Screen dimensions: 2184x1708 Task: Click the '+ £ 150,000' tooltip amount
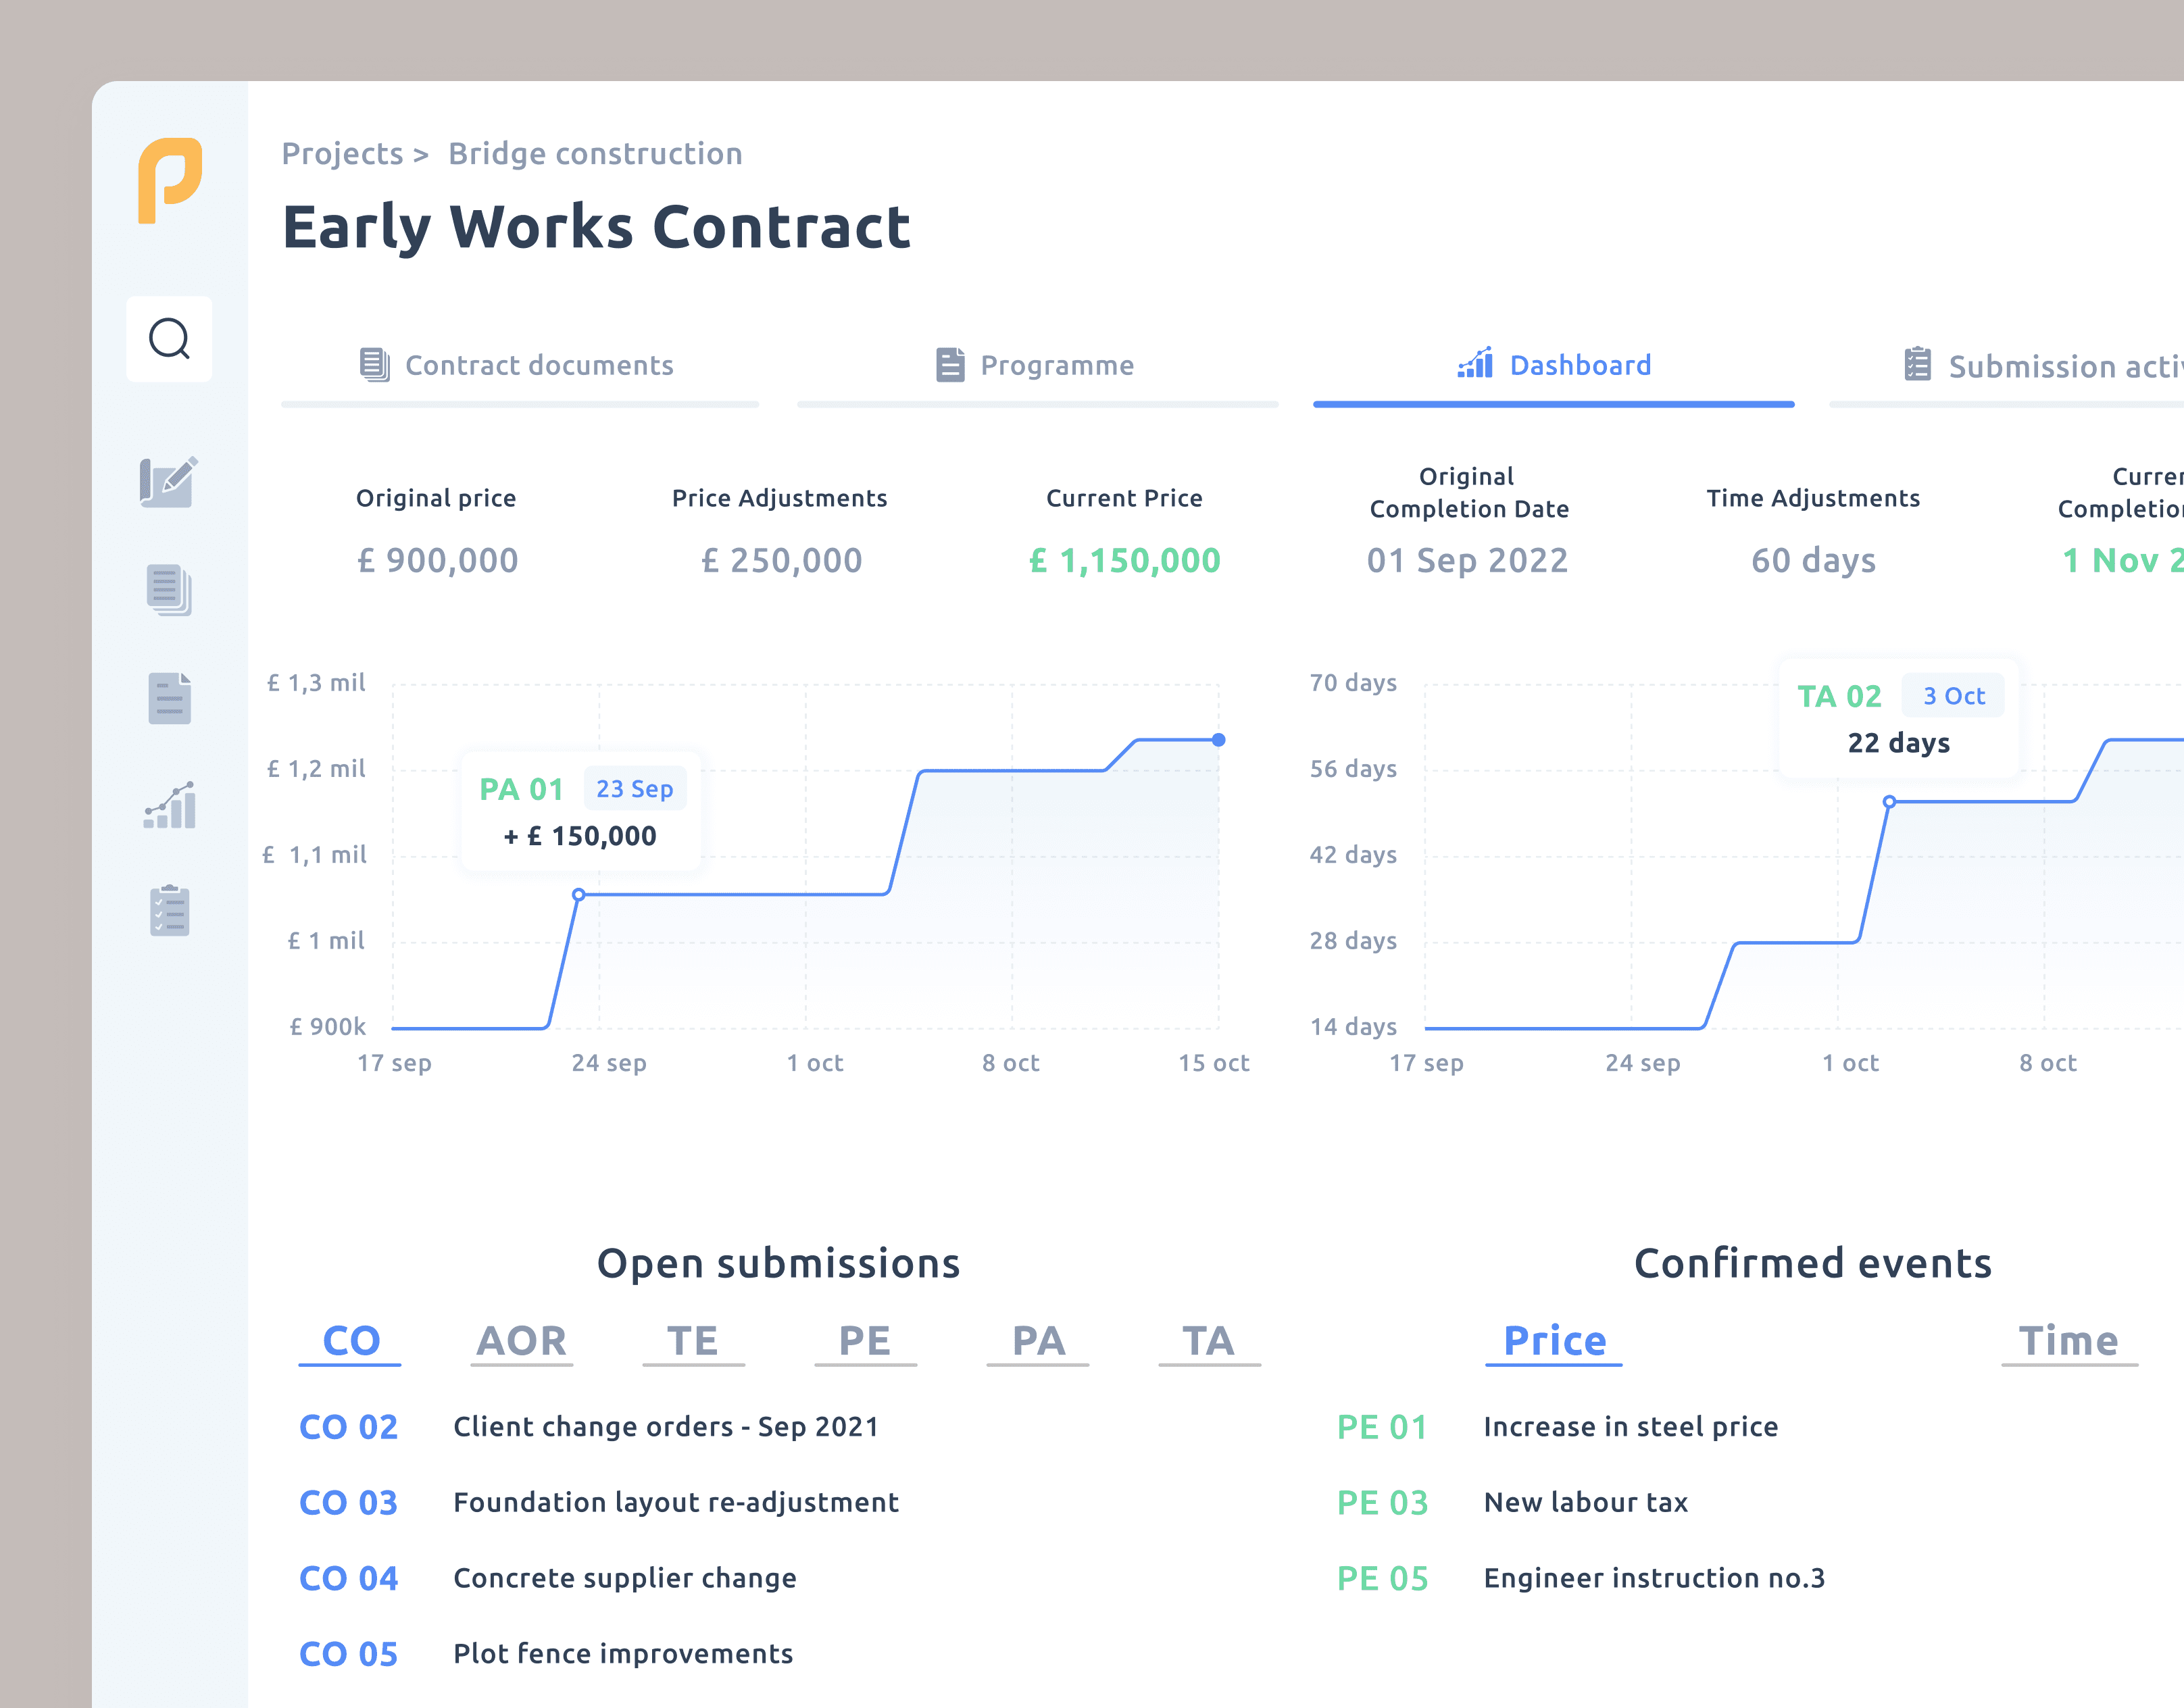(580, 836)
